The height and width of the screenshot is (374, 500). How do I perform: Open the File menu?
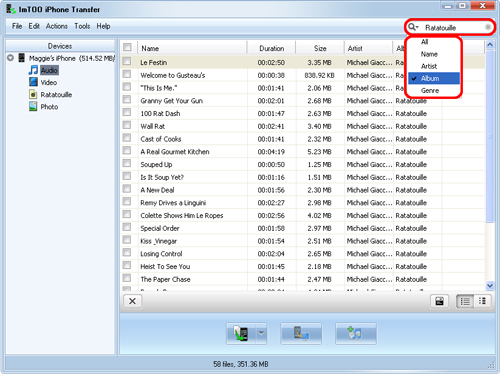(17, 26)
